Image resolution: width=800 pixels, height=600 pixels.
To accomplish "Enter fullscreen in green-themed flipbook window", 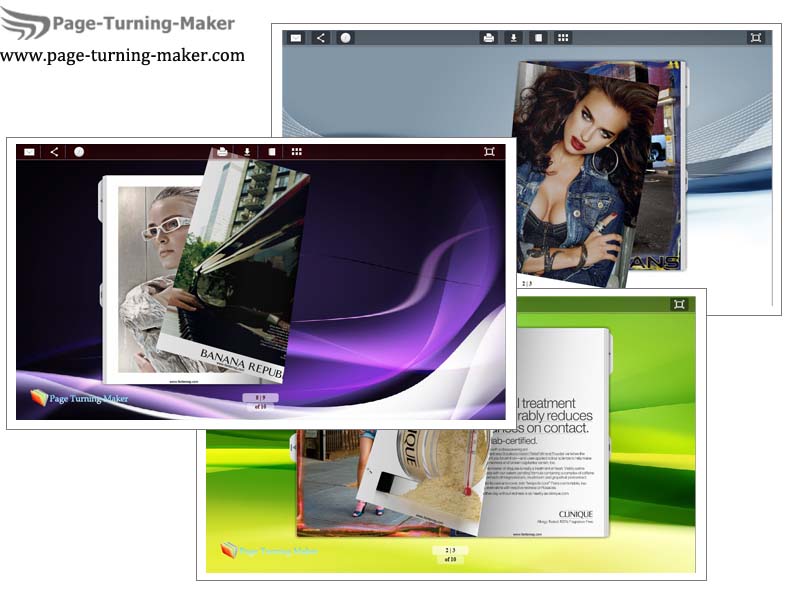I will pos(679,305).
